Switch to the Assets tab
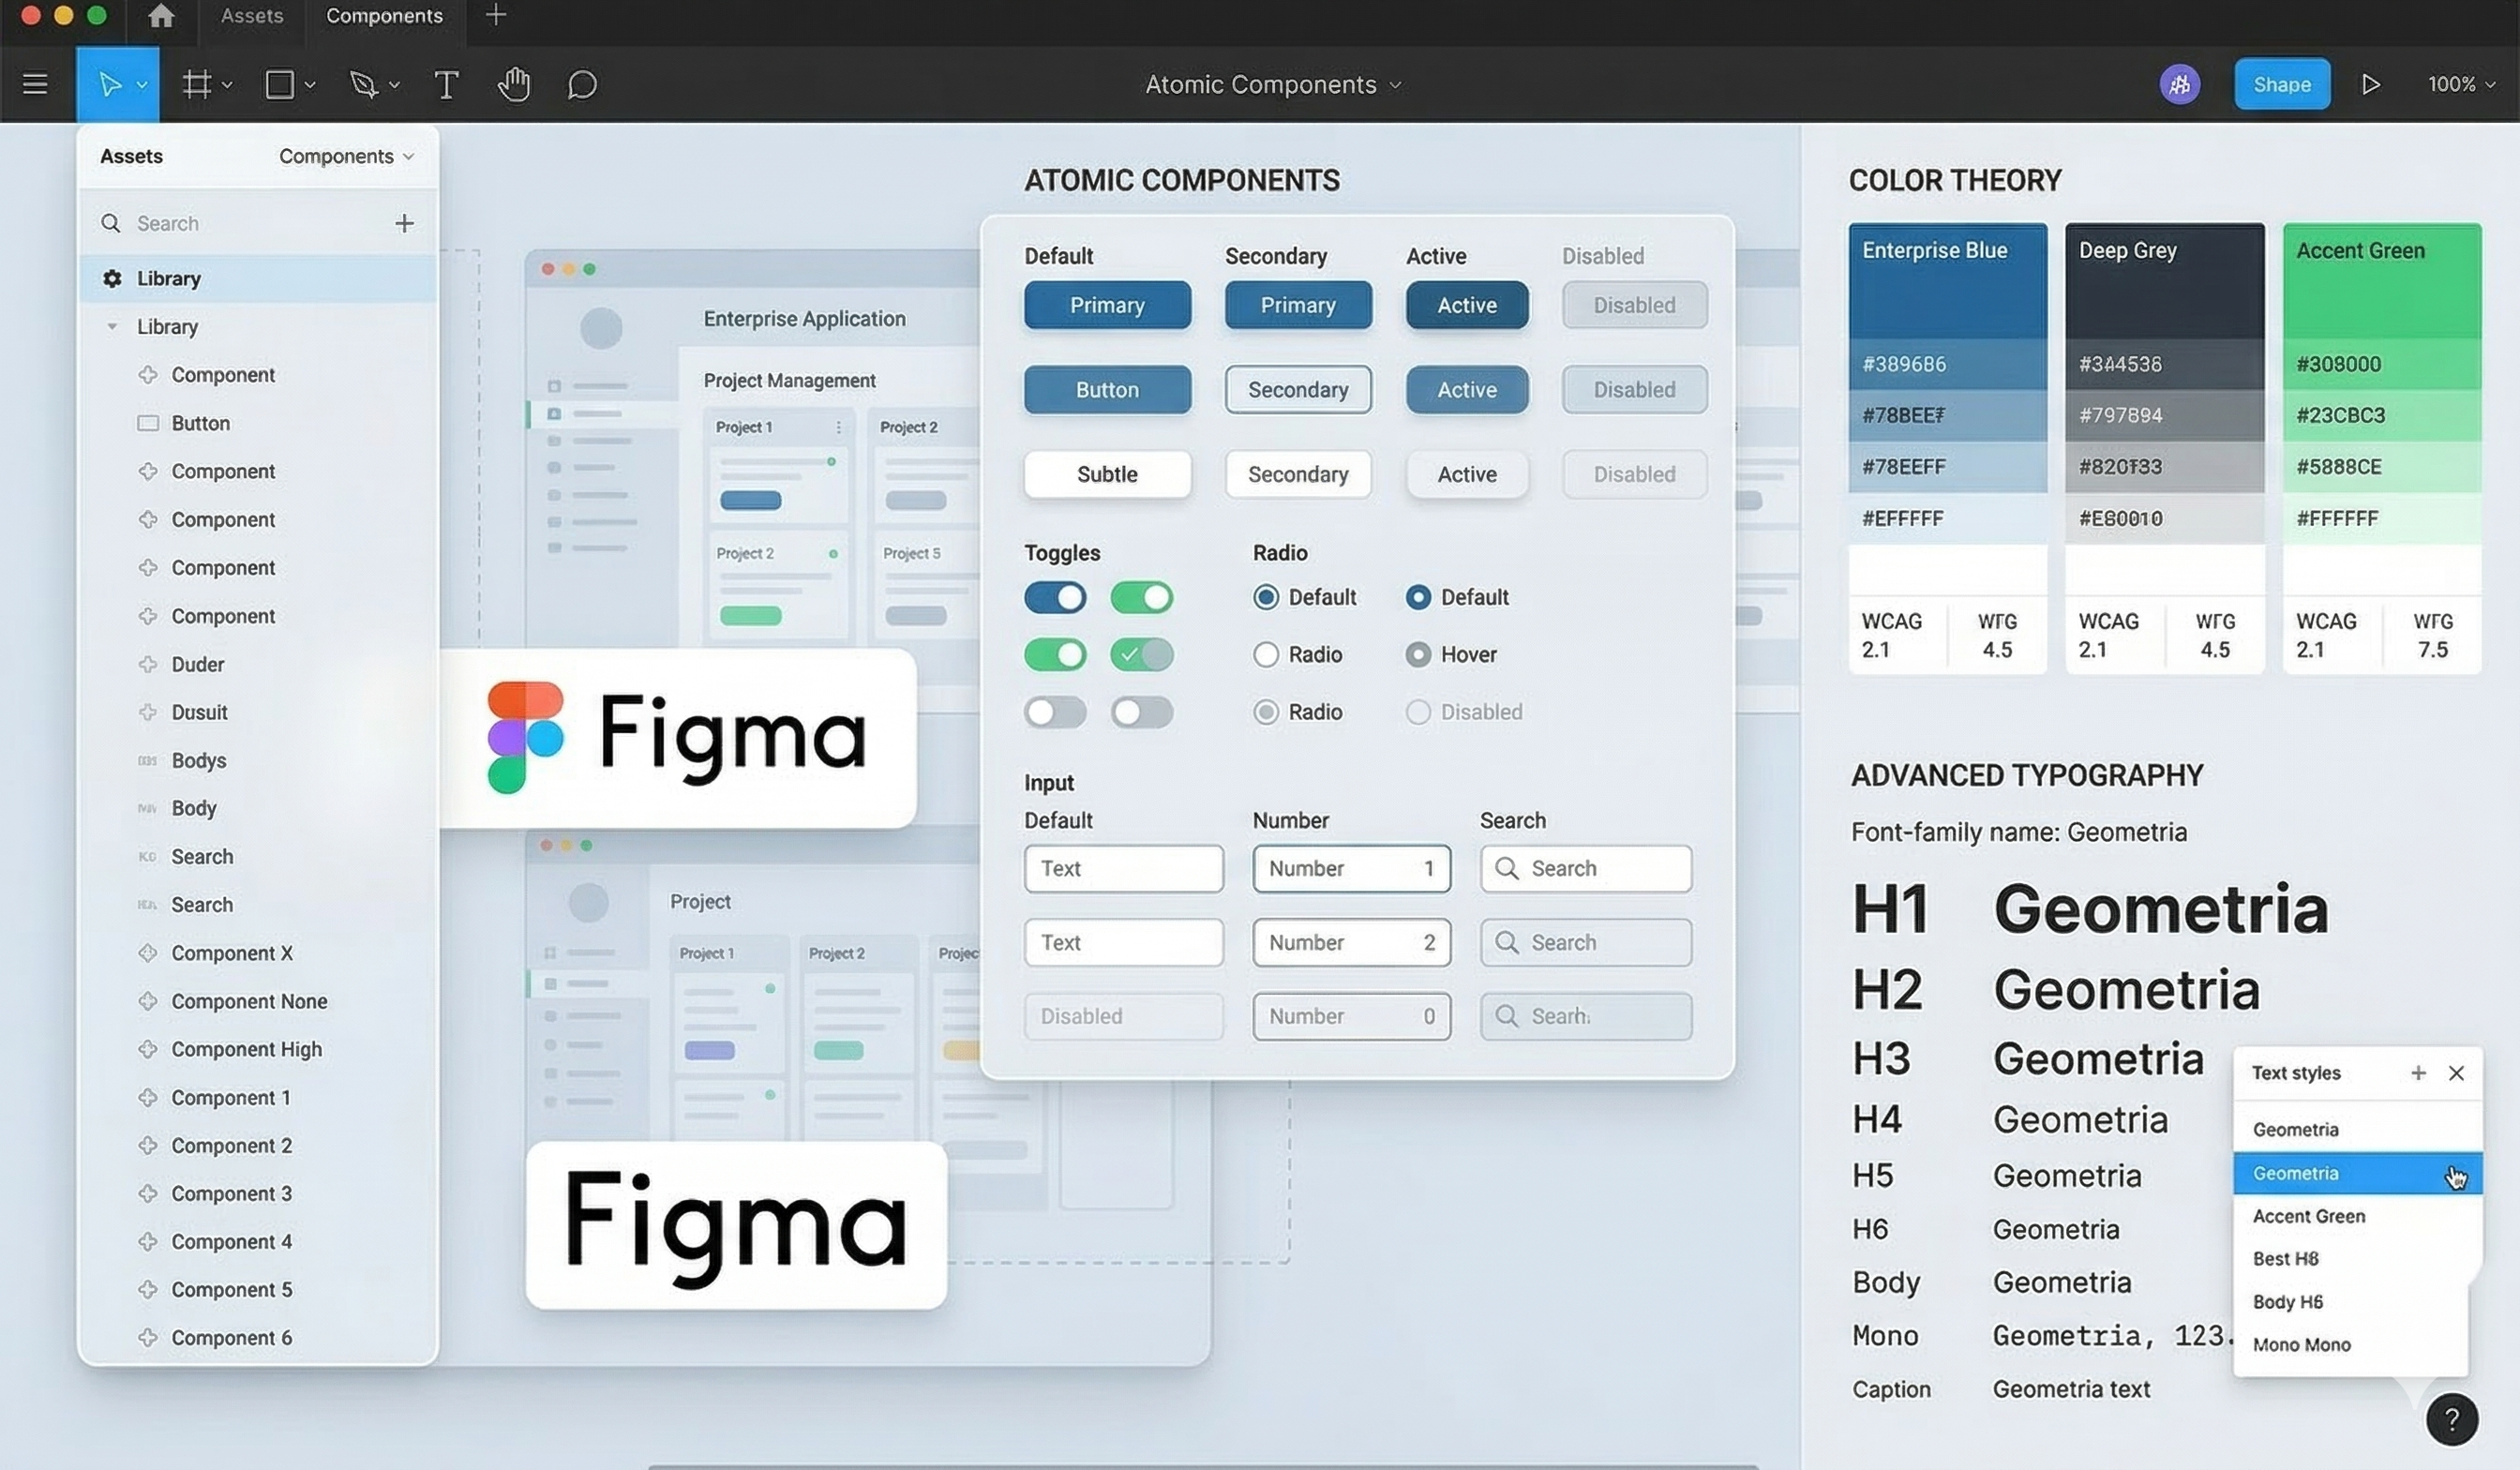This screenshot has width=2520, height=1470. click(251, 16)
